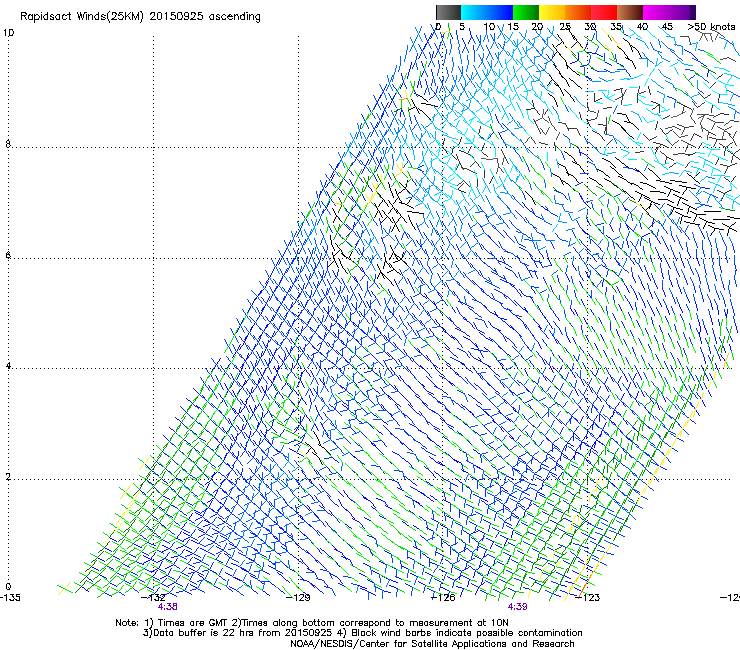Click the red 30-35 knots legend segment
The image size is (740, 650).
coord(604,12)
